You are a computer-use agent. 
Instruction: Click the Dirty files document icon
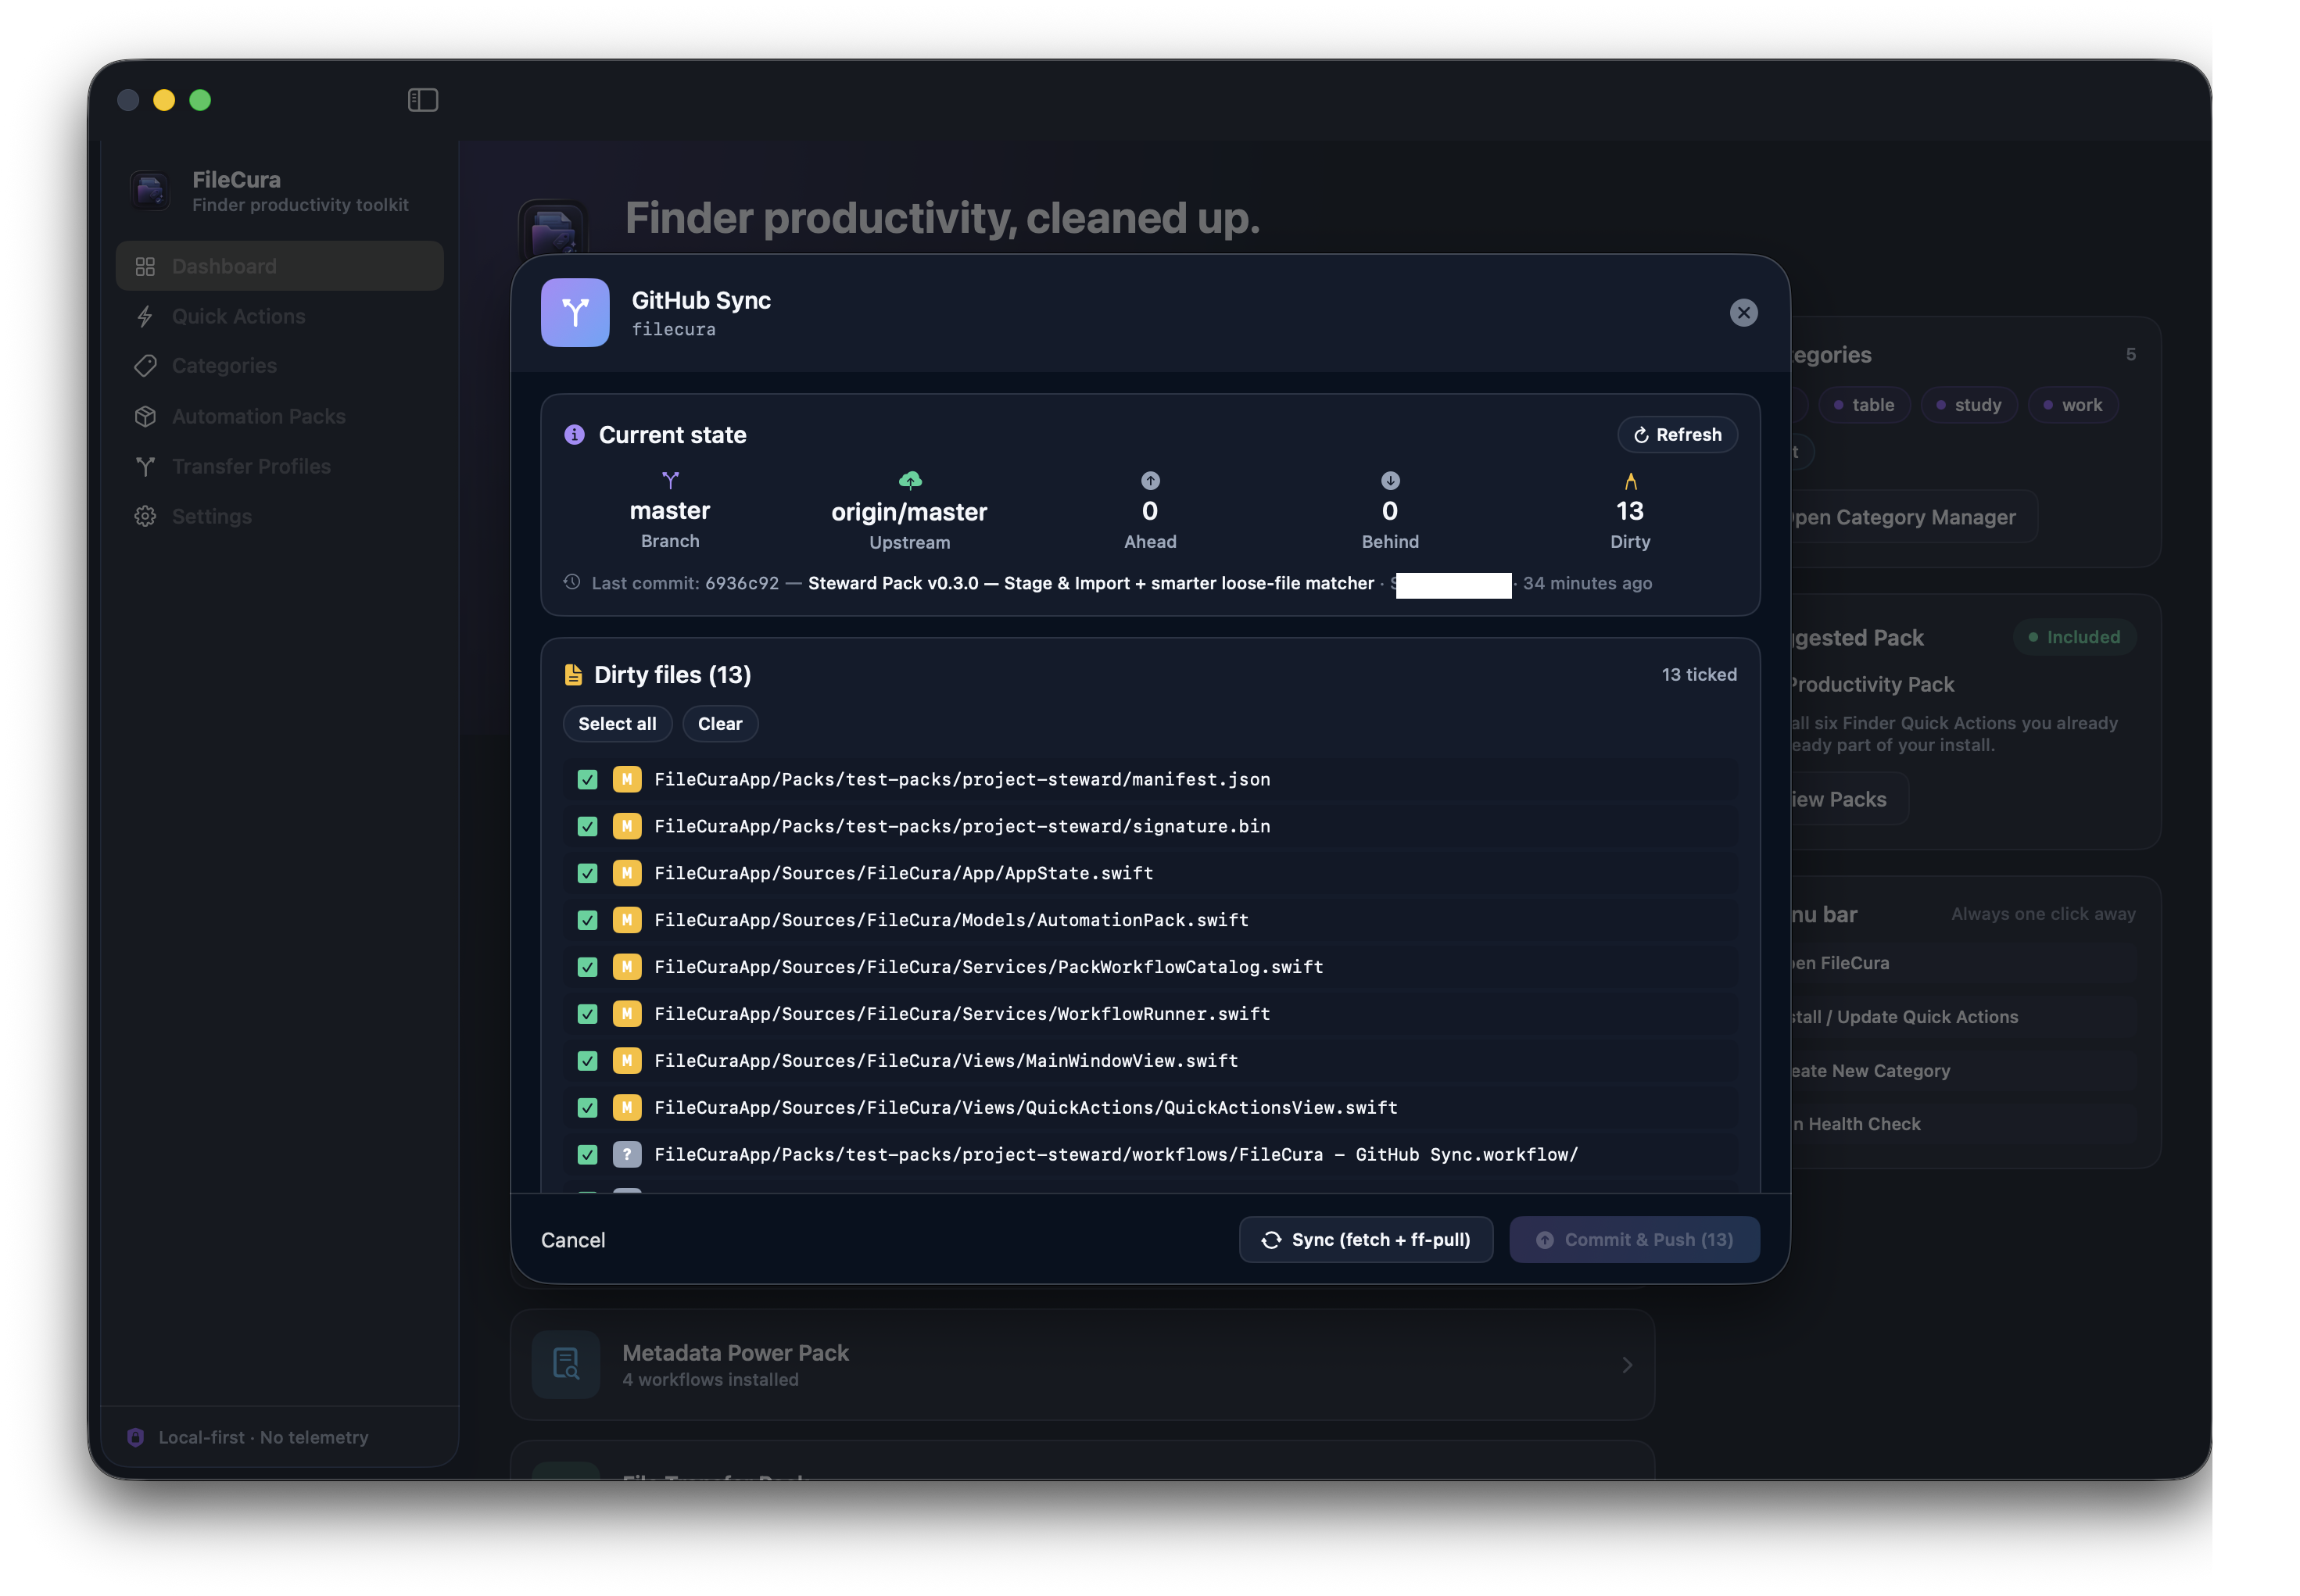click(x=573, y=675)
